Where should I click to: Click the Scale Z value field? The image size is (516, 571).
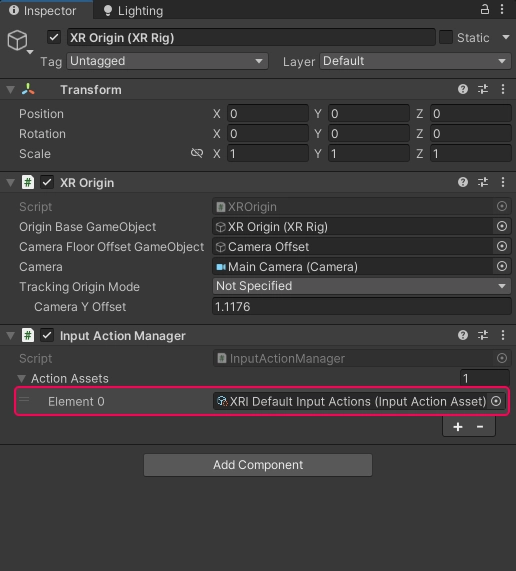470,154
